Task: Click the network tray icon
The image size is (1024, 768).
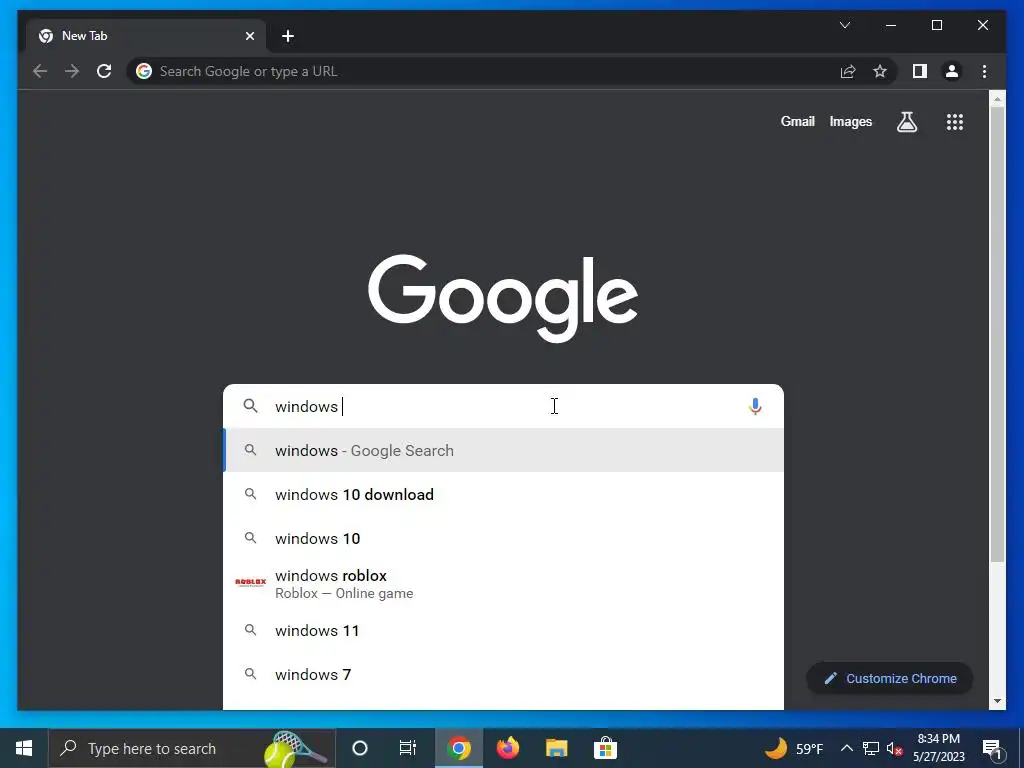Action: click(871, 748)
